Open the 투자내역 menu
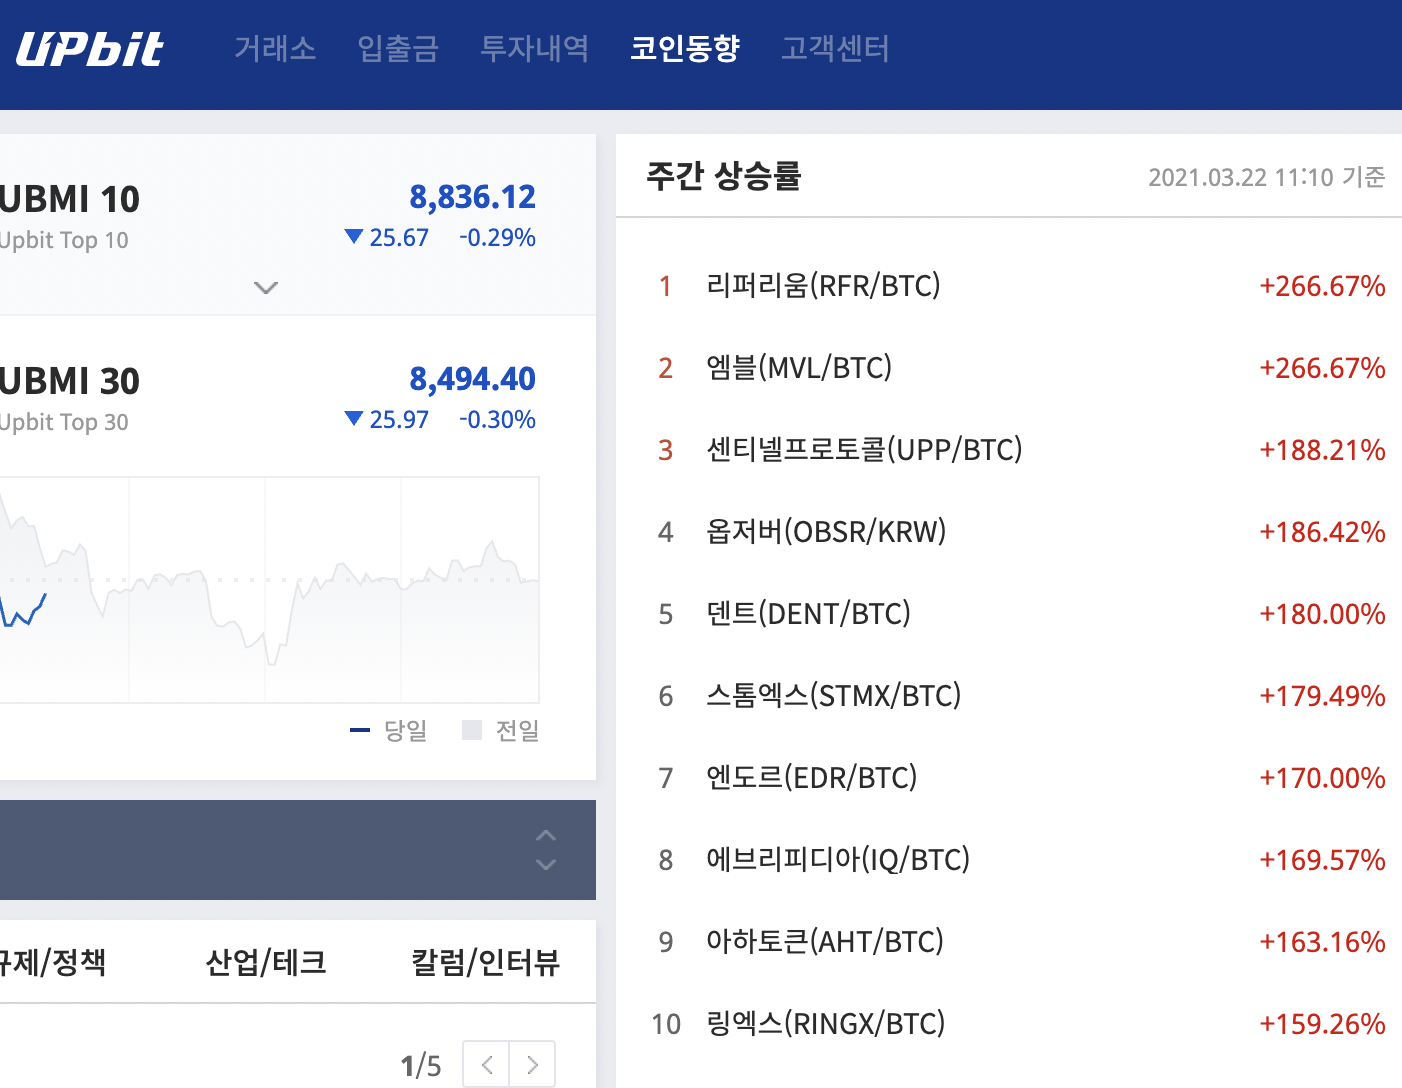The width and height of the screenshot is (1402, 1088). click(535, 48)
